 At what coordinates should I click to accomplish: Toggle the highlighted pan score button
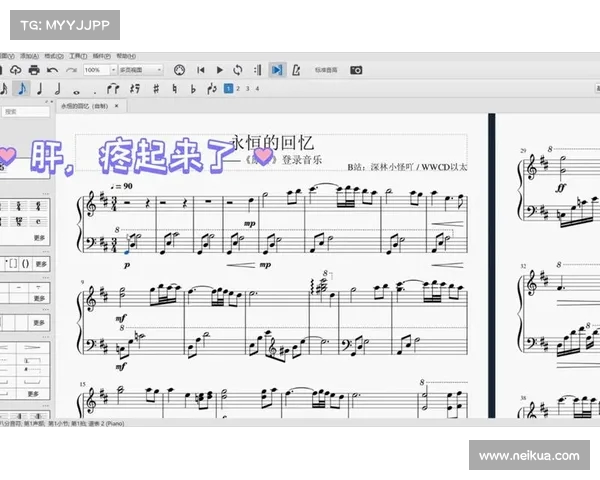[x=277, y=70]
